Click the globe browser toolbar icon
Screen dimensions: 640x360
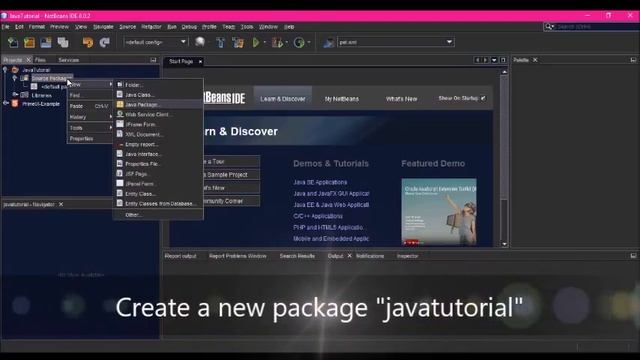(200, 42)
